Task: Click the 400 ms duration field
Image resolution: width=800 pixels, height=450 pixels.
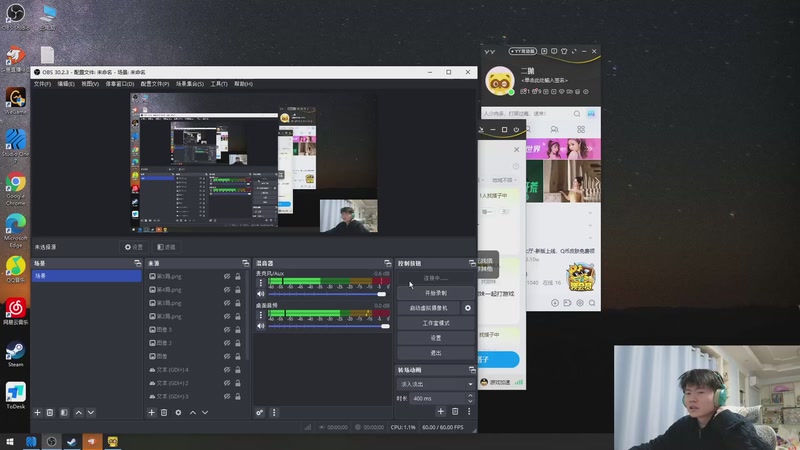Action: click(438, 398)
